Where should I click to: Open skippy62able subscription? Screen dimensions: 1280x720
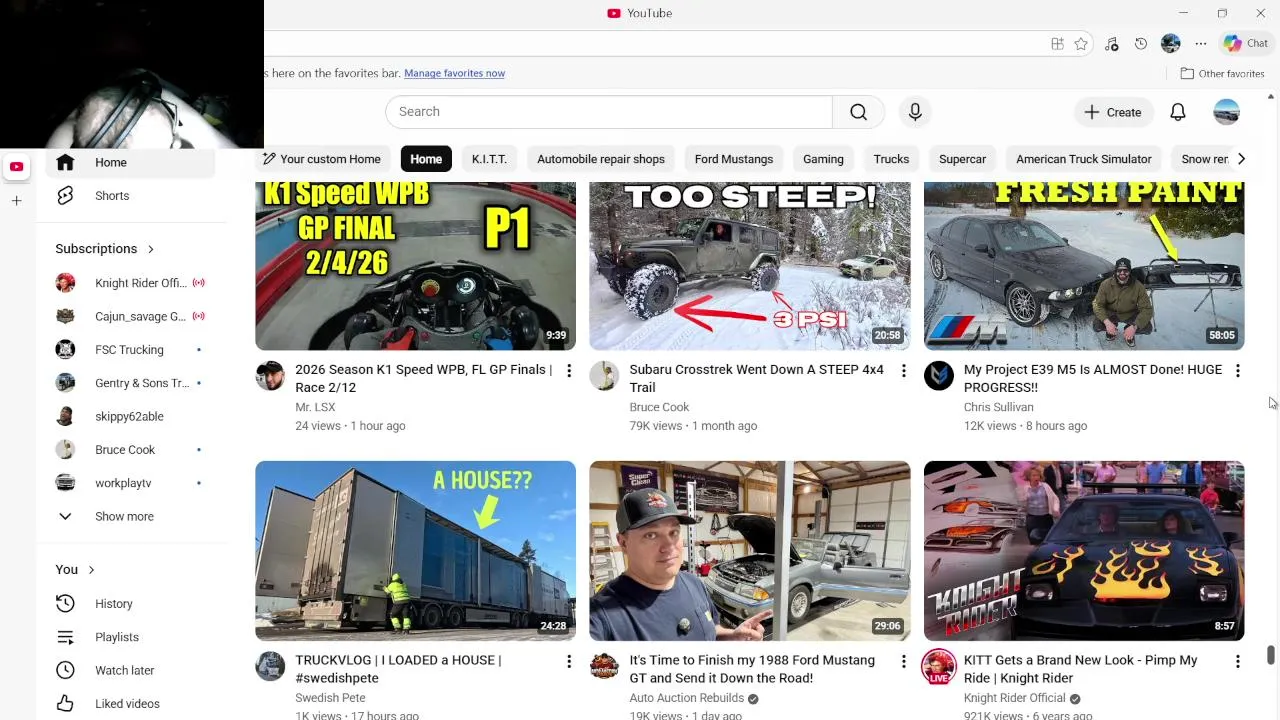coord(130,416)
